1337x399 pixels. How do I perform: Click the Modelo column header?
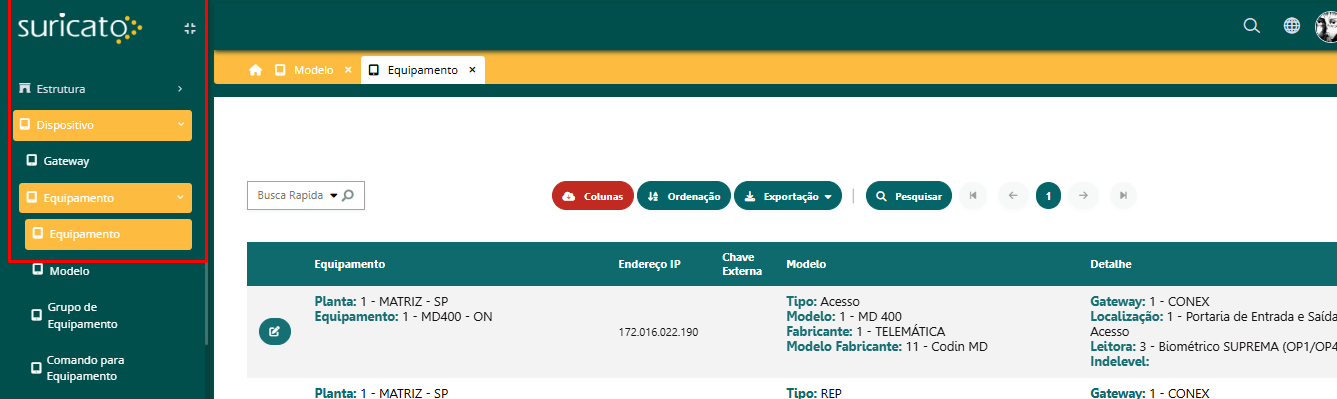click(806, 264)
